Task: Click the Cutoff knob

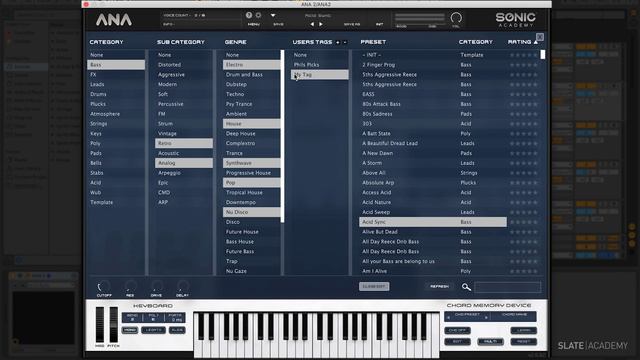Action: 104,287
